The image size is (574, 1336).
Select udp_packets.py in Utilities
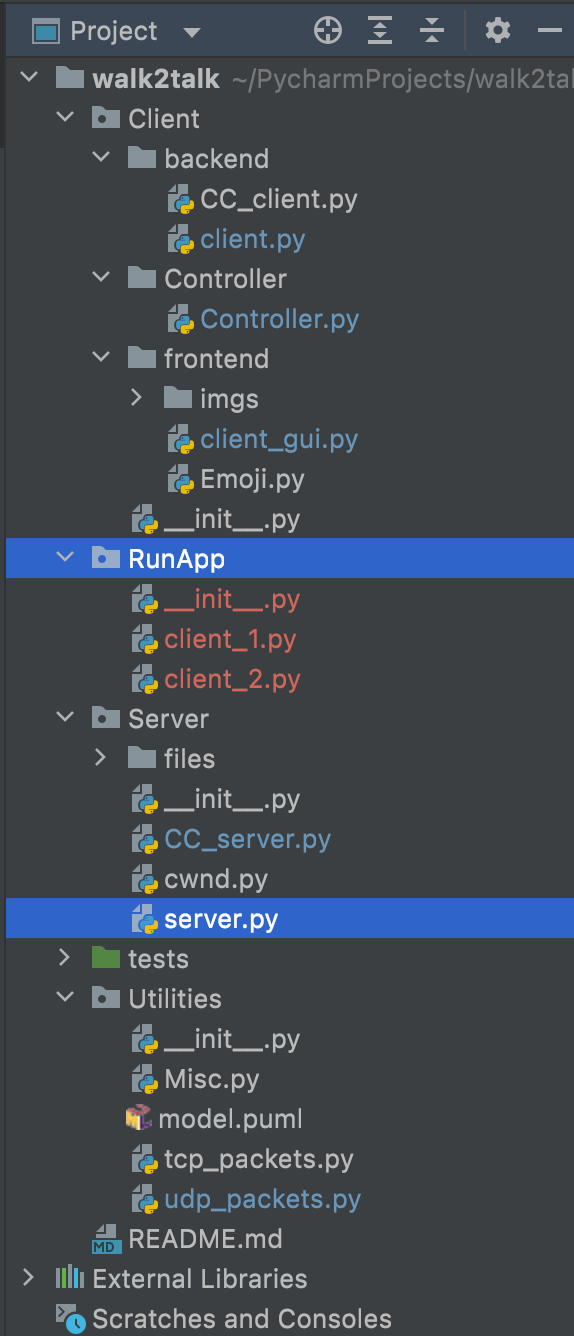click(263, 1199)
